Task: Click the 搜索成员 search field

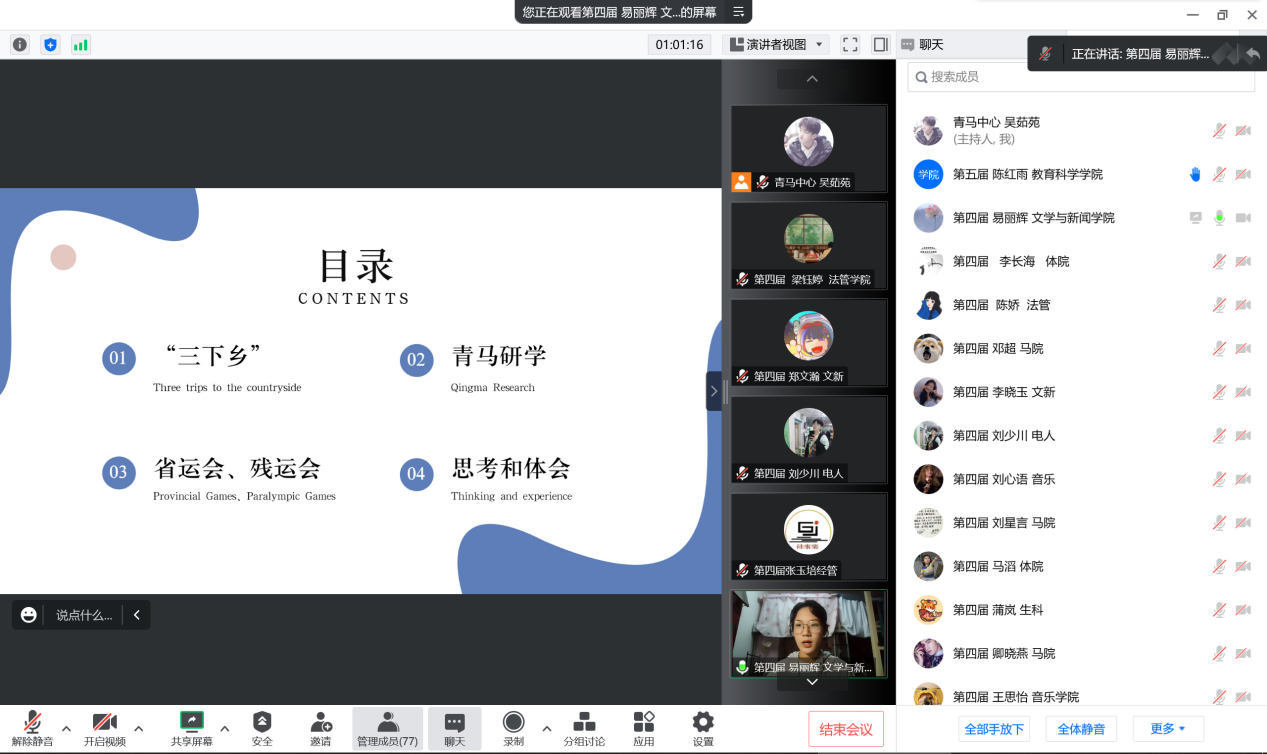Action: click(1080, 77)
